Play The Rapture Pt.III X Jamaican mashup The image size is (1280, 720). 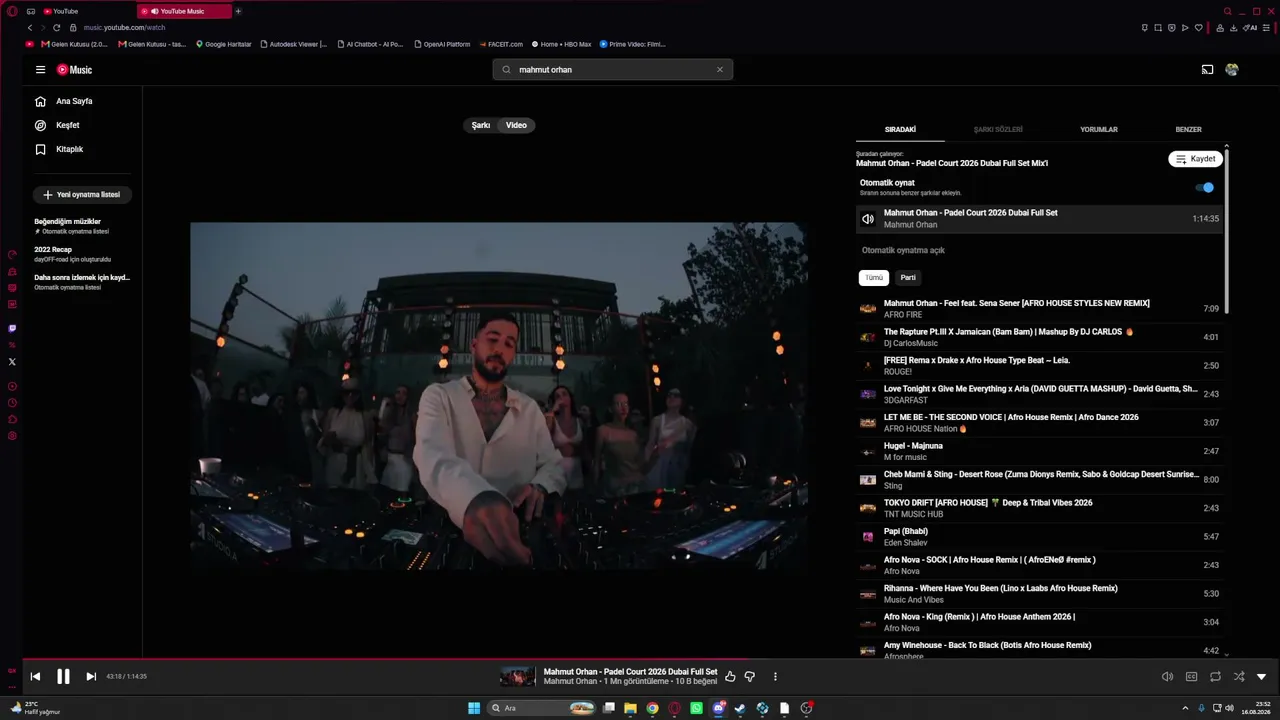(x=1040, y=337)
